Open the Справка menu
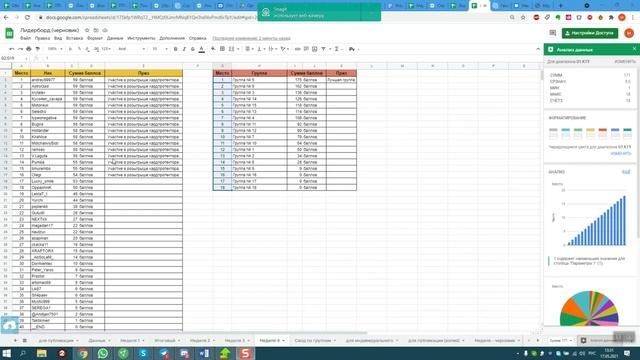The height and width of the screenshot is (360, 640). 198,38
